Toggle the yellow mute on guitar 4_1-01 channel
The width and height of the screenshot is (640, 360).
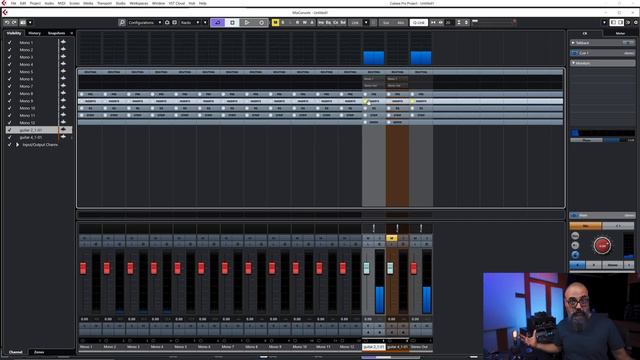pyautogui.click(x=391, y=238)
